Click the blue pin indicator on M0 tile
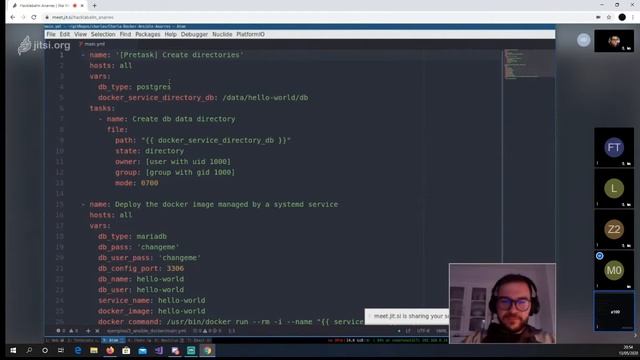The image size is (640, 360). (x=599, y=256)
